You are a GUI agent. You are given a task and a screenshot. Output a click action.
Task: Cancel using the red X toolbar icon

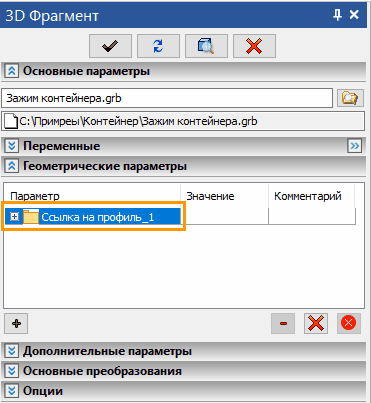coord(254,46)
